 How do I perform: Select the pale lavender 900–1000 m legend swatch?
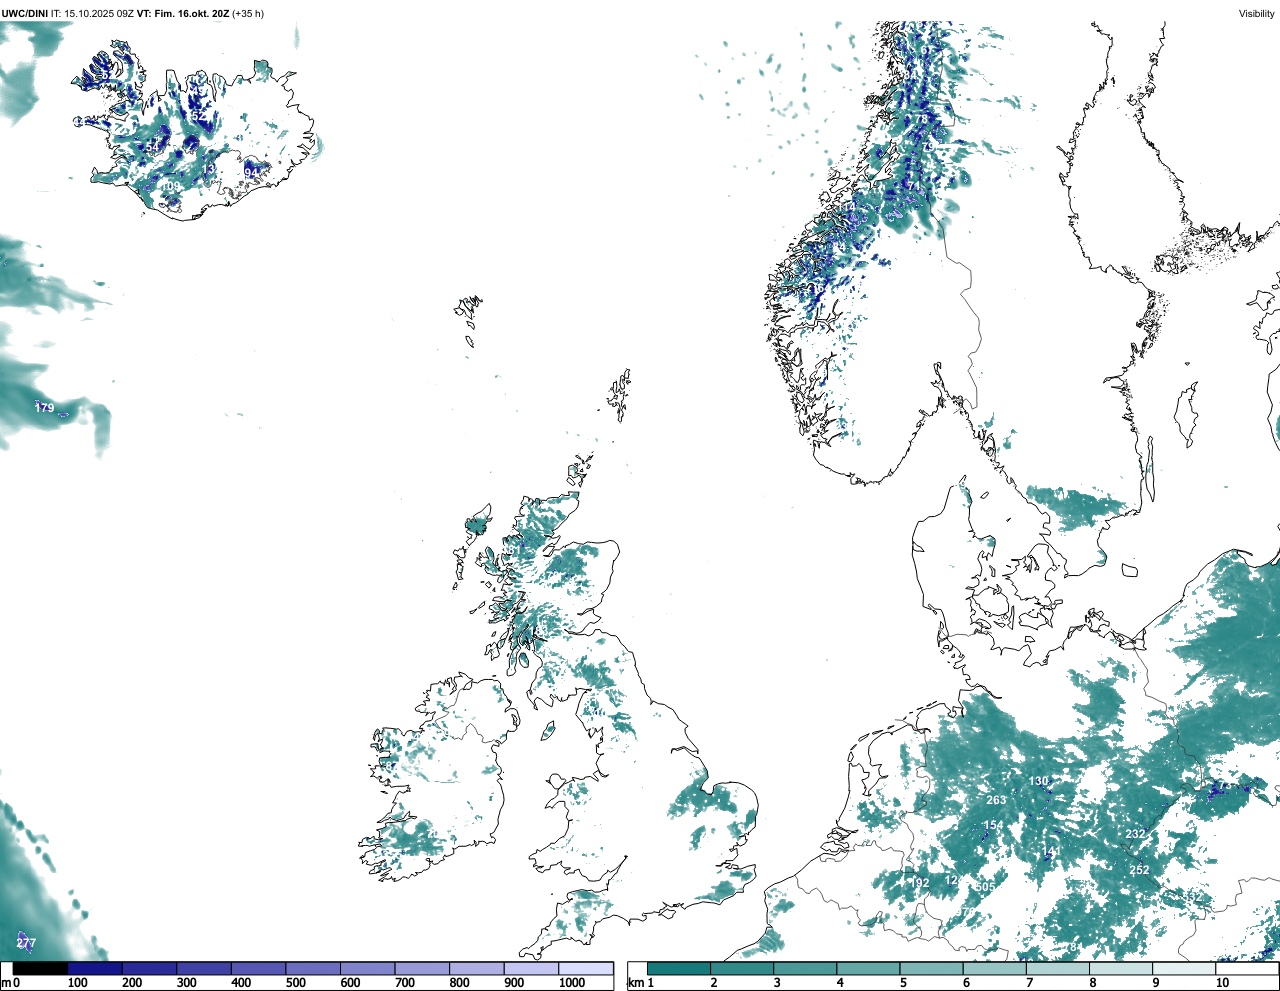531,968
